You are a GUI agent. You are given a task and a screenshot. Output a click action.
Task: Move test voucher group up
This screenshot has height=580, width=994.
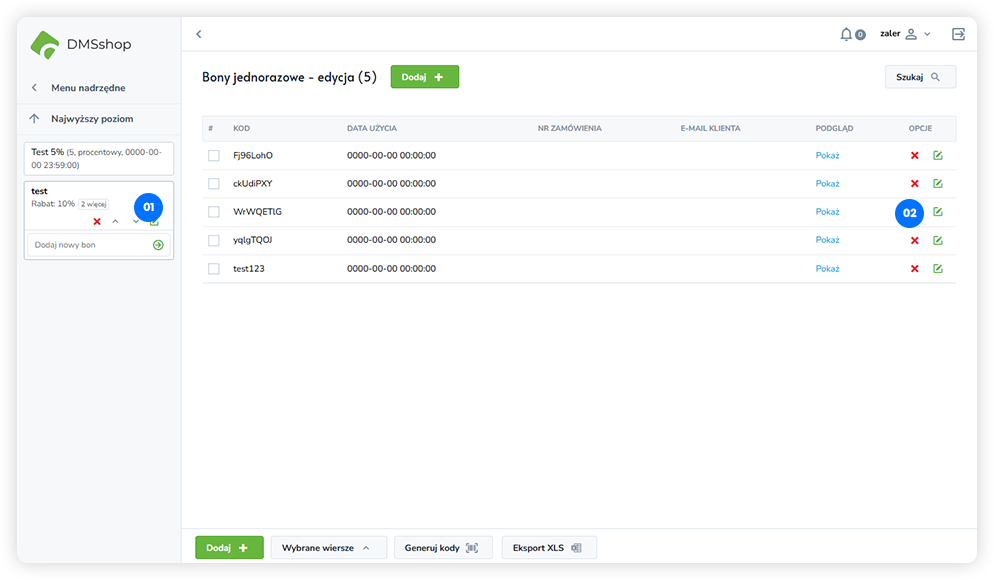click(115, 221)
